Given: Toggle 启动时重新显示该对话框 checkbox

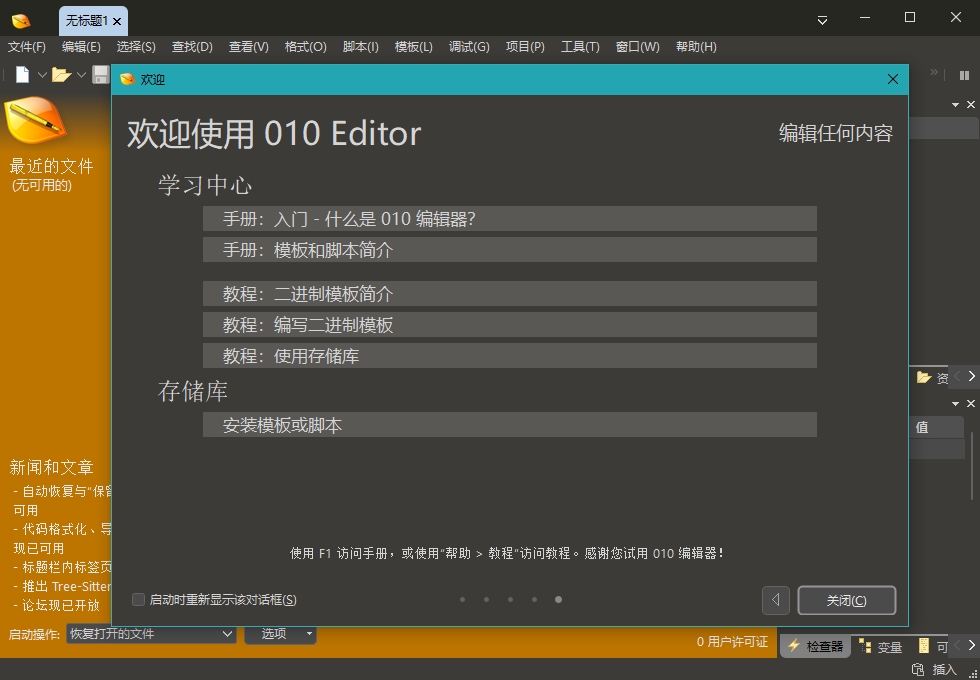Looking at the screenshot, I should coord(139,600).
